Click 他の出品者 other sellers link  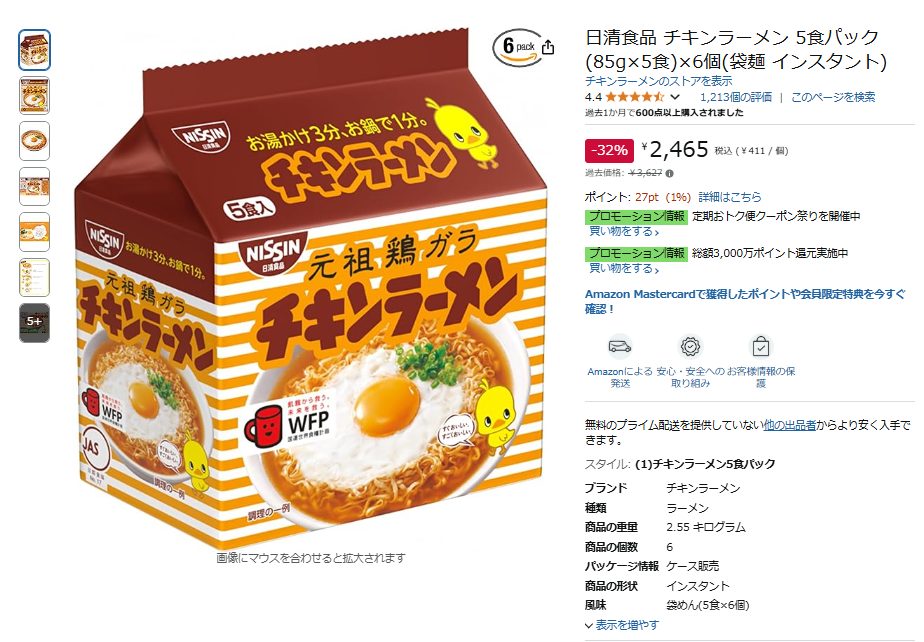coord(790,424)
